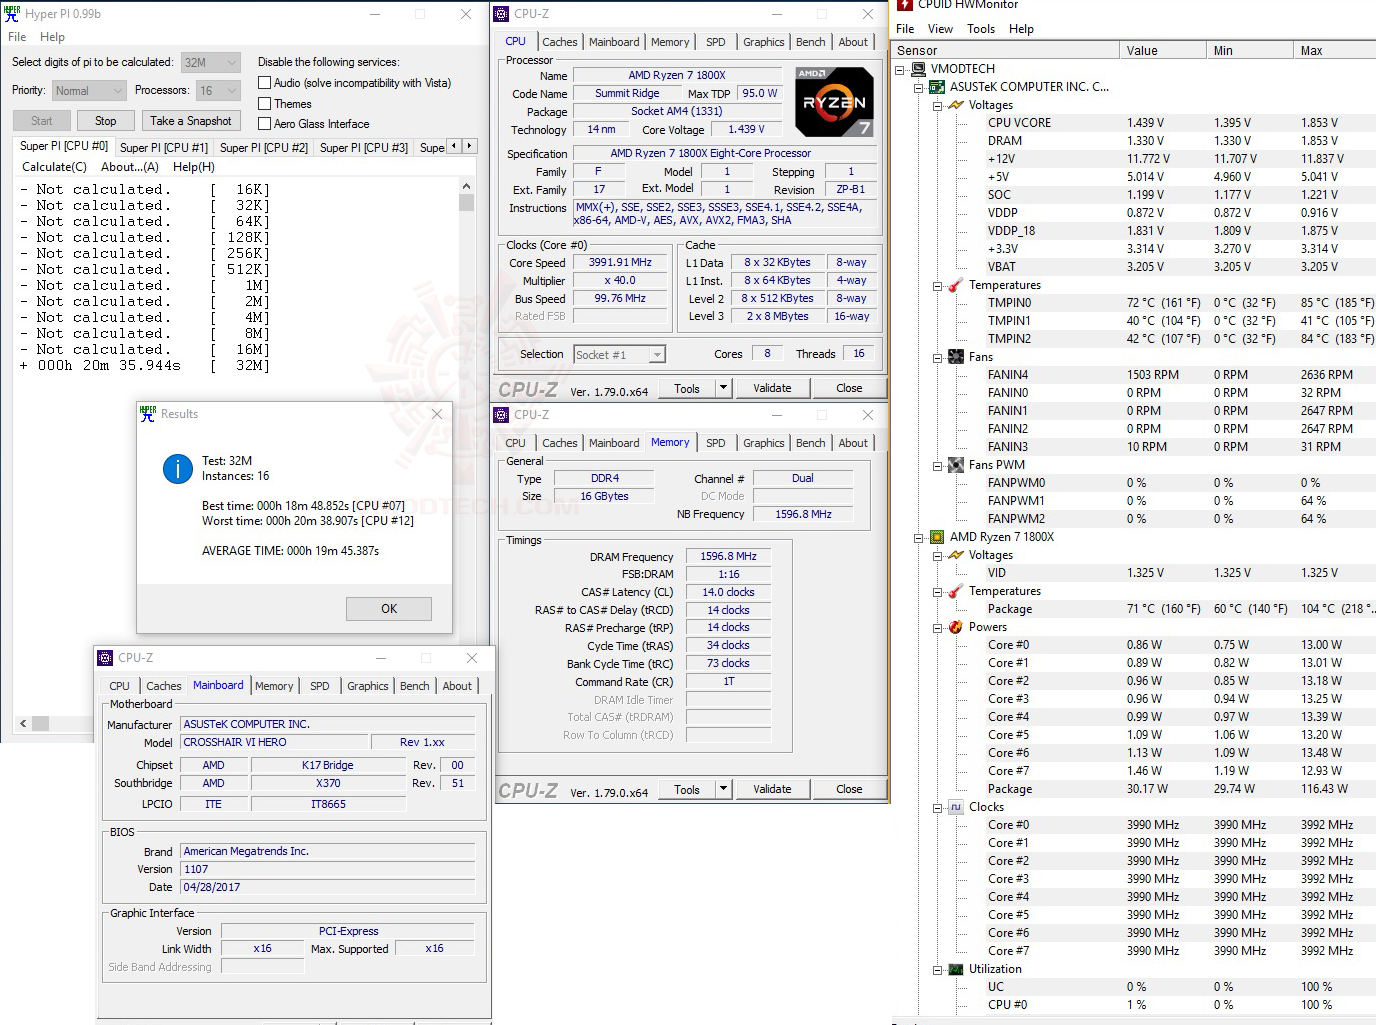The height and width of the screenshot is (1025, 1376).
Task: Click the Tools button in the CPU-Z window showing the CPU tab
Action: click(x=687, y=388)
